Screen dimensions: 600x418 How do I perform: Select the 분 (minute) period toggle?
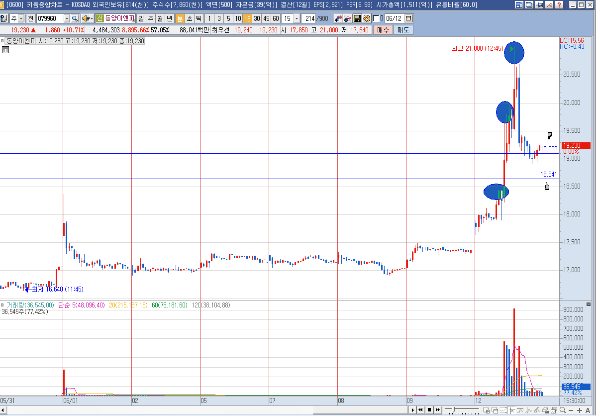(180, 18)
